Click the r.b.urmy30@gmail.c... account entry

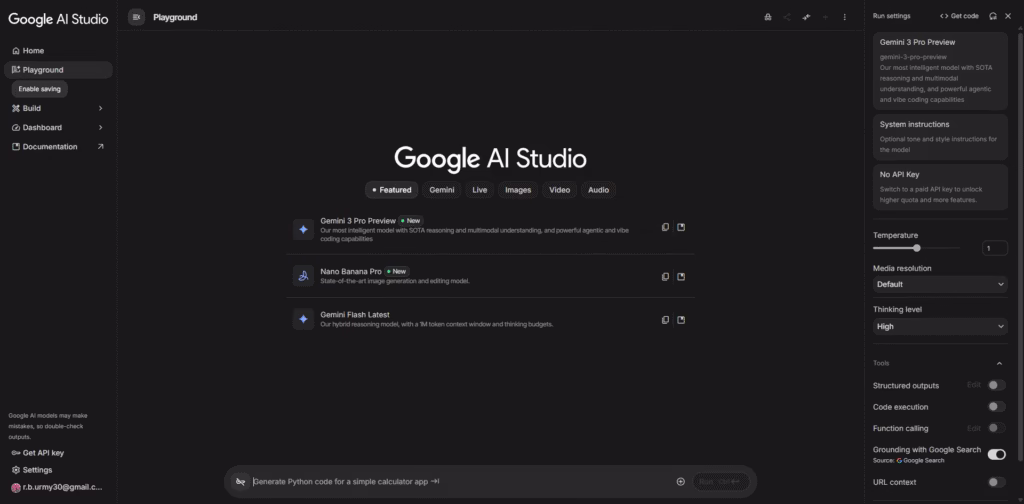(x=57, y=487)
